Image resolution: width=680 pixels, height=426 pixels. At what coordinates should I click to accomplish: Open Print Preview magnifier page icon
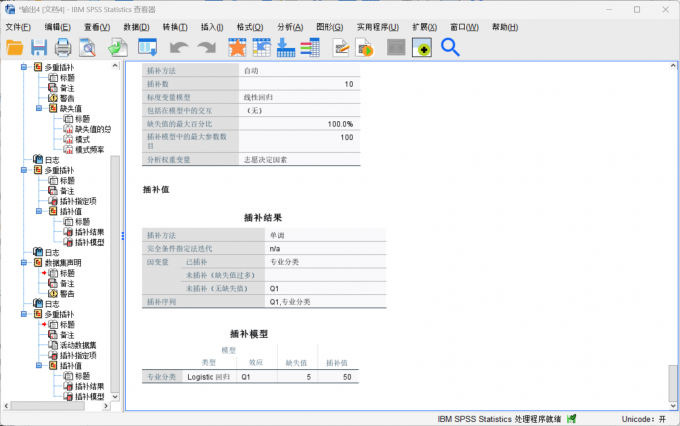click(x=87, y=47)
